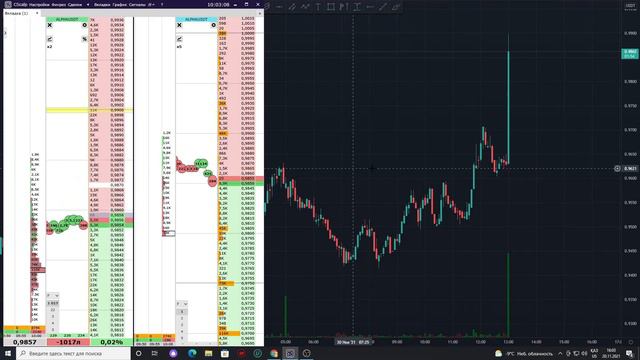The height and width of the screenshot is (360, 640).
Task: Click the active CScalp taskbar icon
Action: 290,353
